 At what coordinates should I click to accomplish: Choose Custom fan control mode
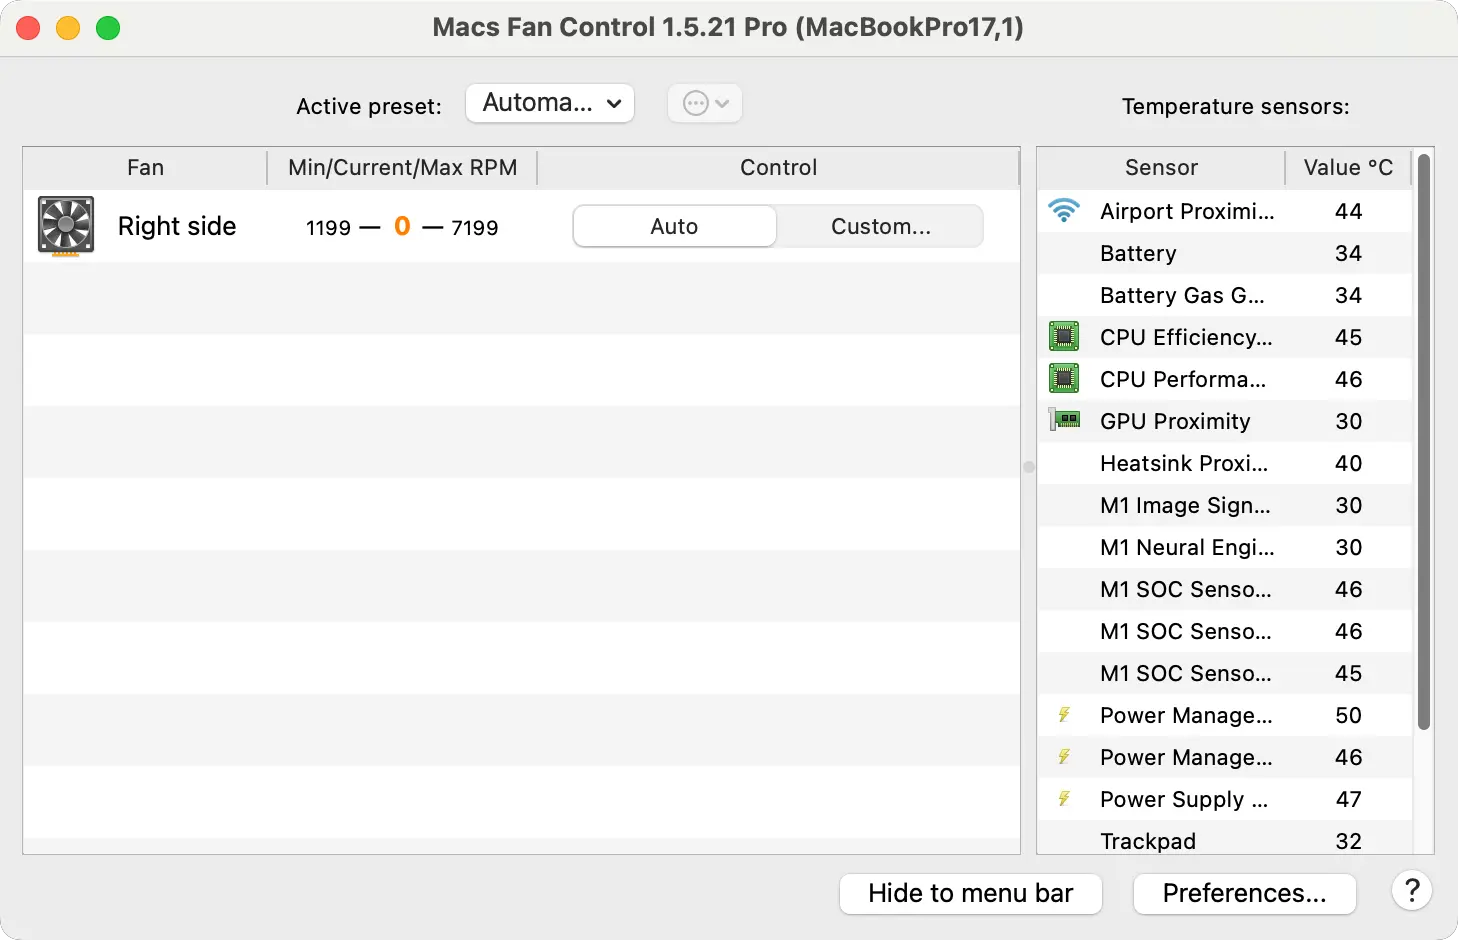pos(880,227)
